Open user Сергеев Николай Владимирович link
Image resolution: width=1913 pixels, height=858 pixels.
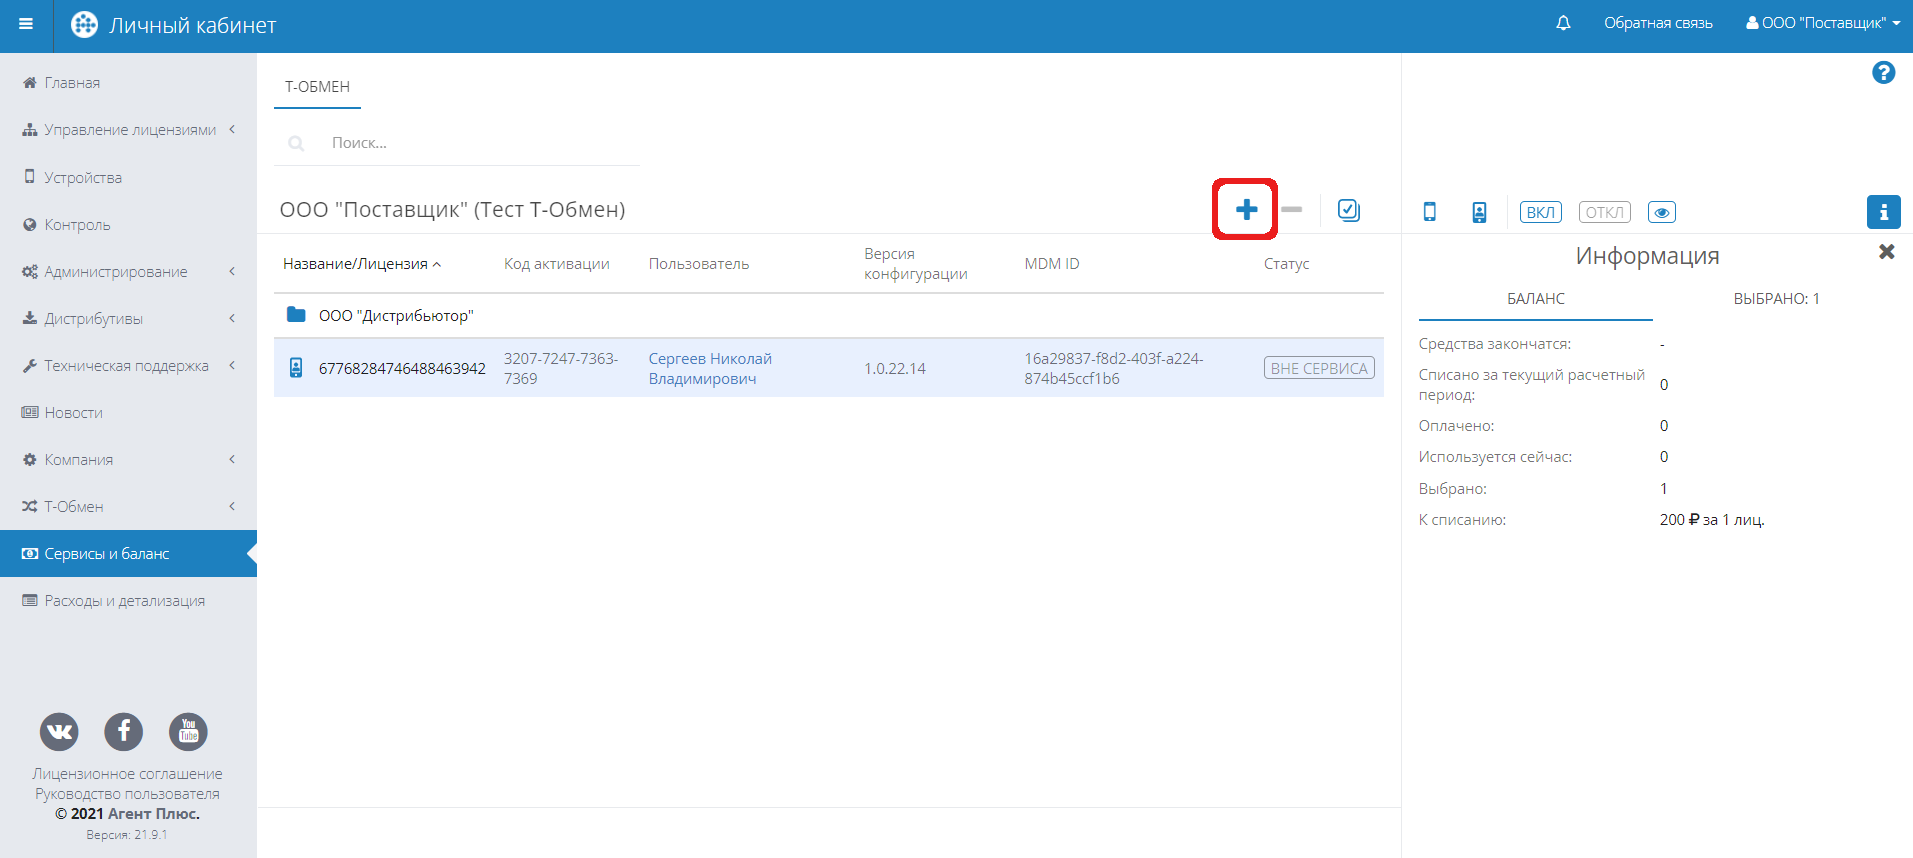click(710, 369)
